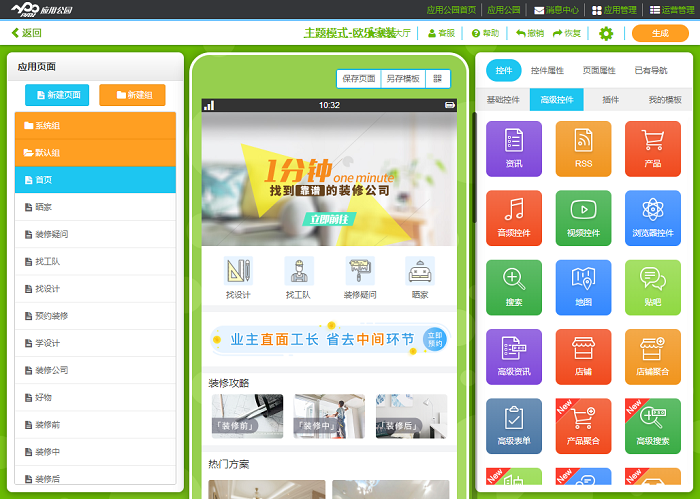Switch to the 控件属性 tab

(x=547, y=71)
